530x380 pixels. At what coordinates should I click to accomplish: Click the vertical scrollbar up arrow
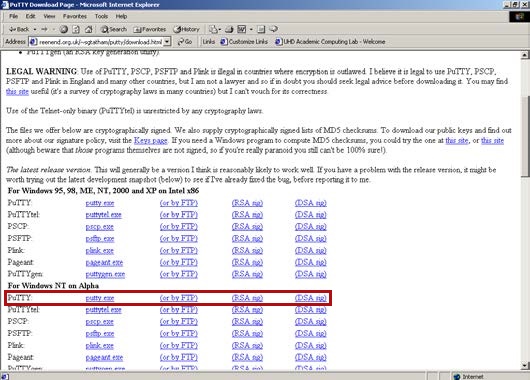pos(525,55)
